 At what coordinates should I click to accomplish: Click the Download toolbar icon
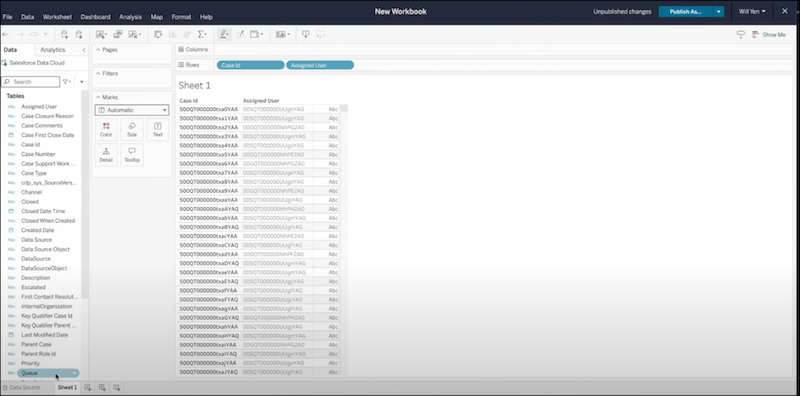point(306,34)
